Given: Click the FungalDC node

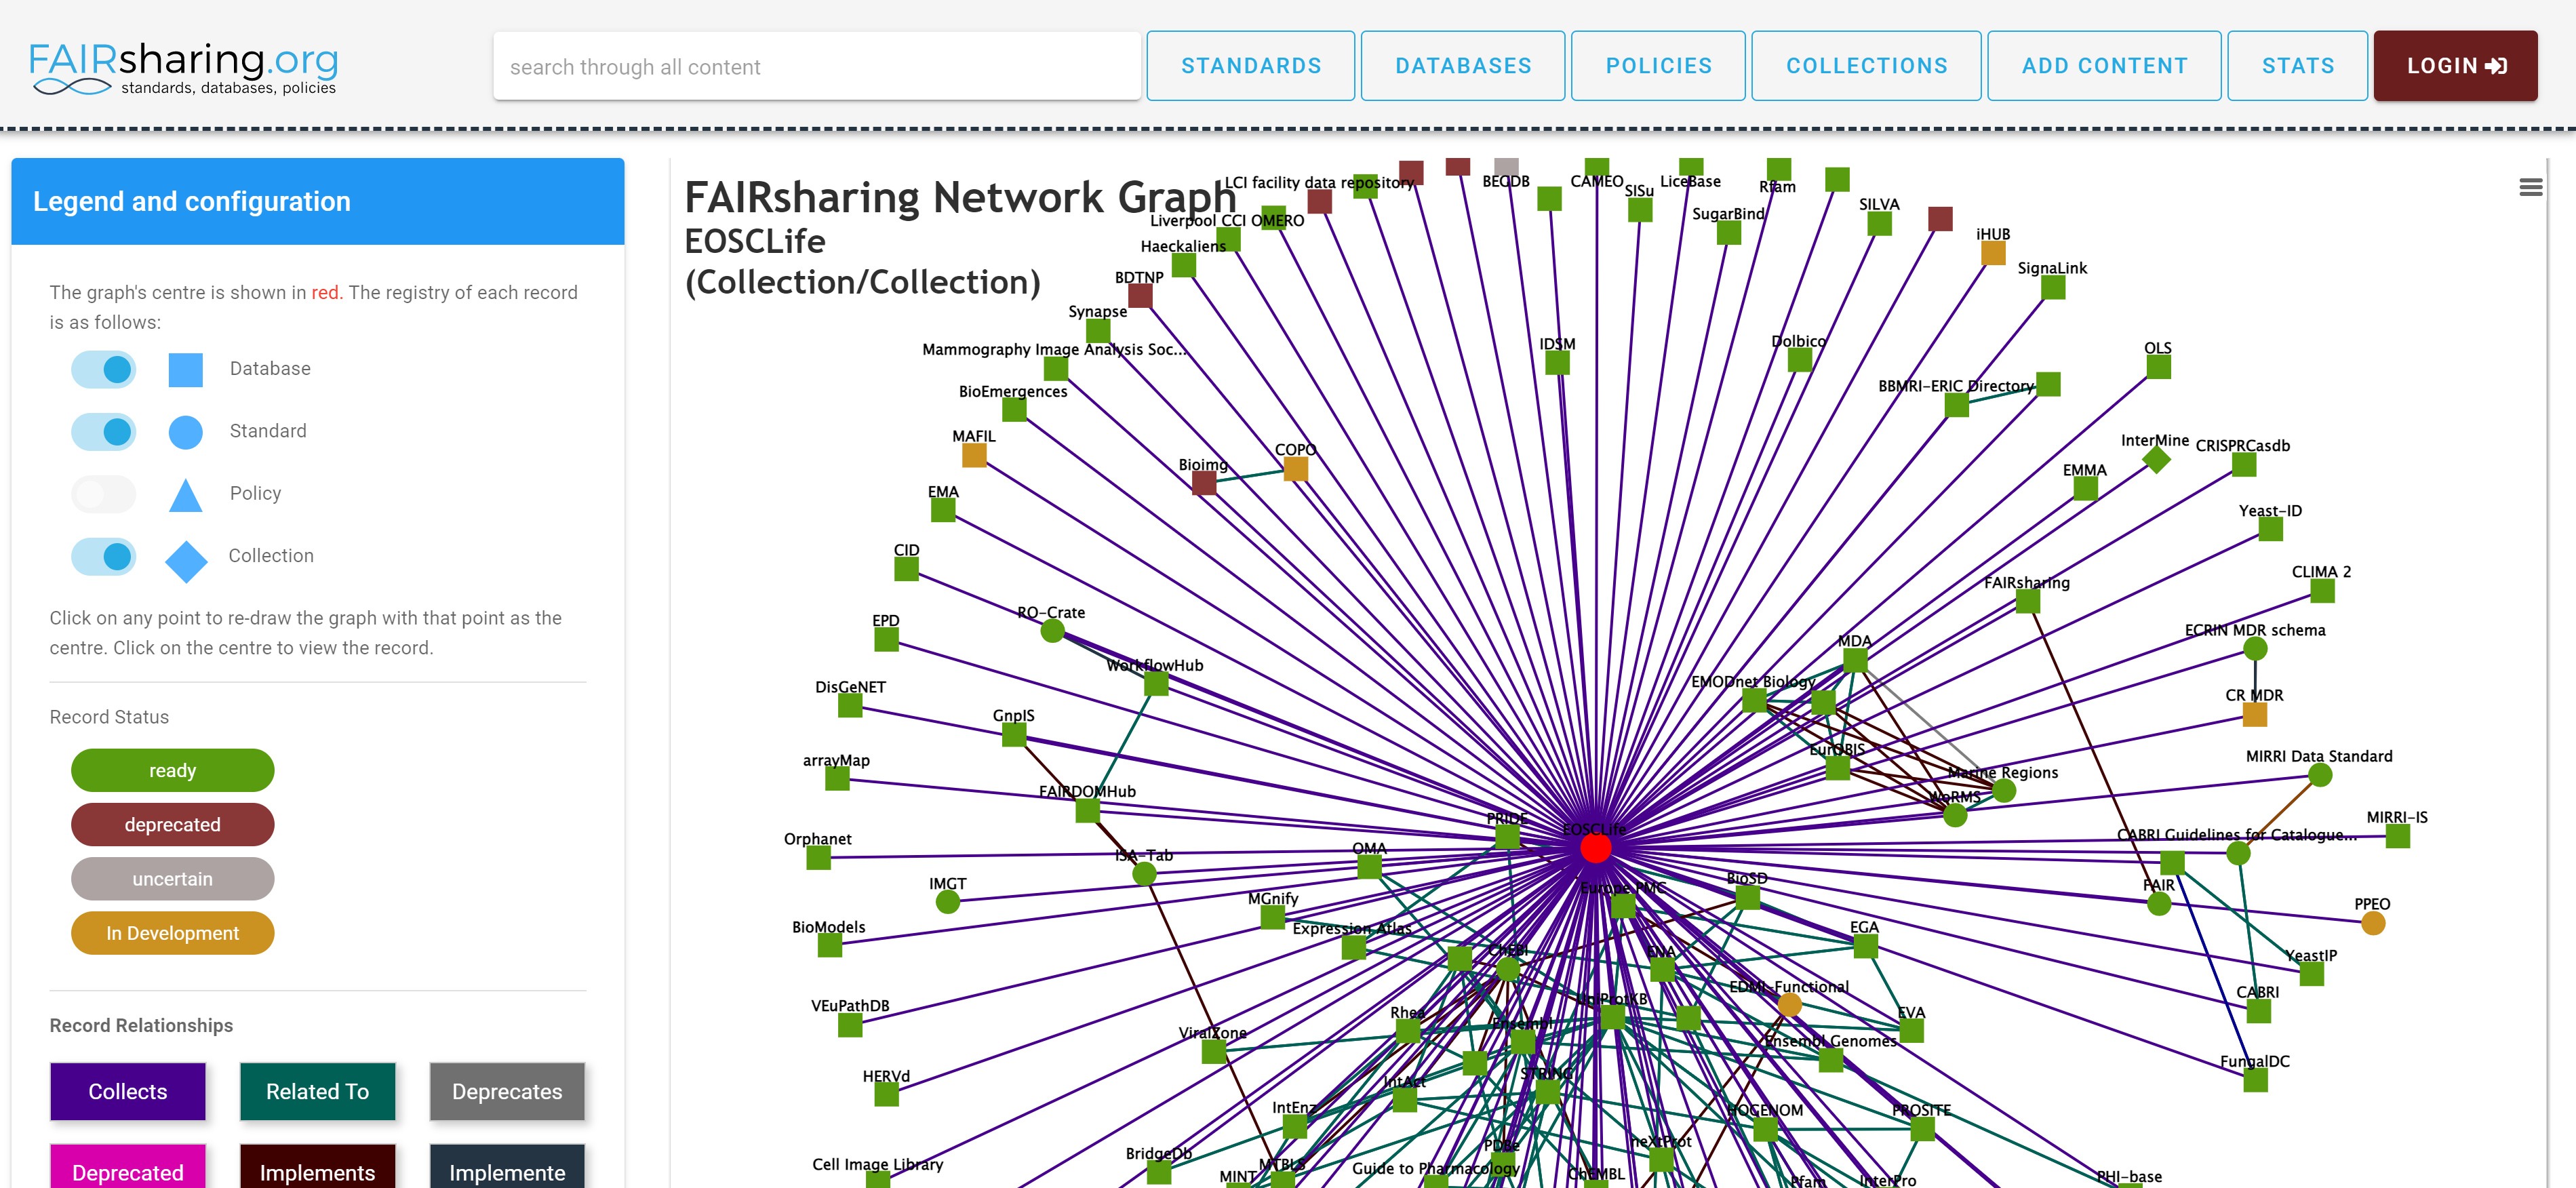Looking at the screenshot, I should [x=2254, y=1080].
